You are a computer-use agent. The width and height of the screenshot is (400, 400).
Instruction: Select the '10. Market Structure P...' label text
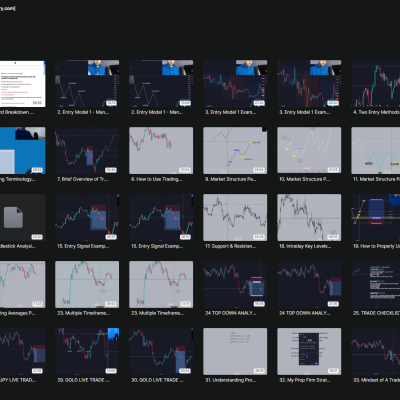[x=305, y=179]
